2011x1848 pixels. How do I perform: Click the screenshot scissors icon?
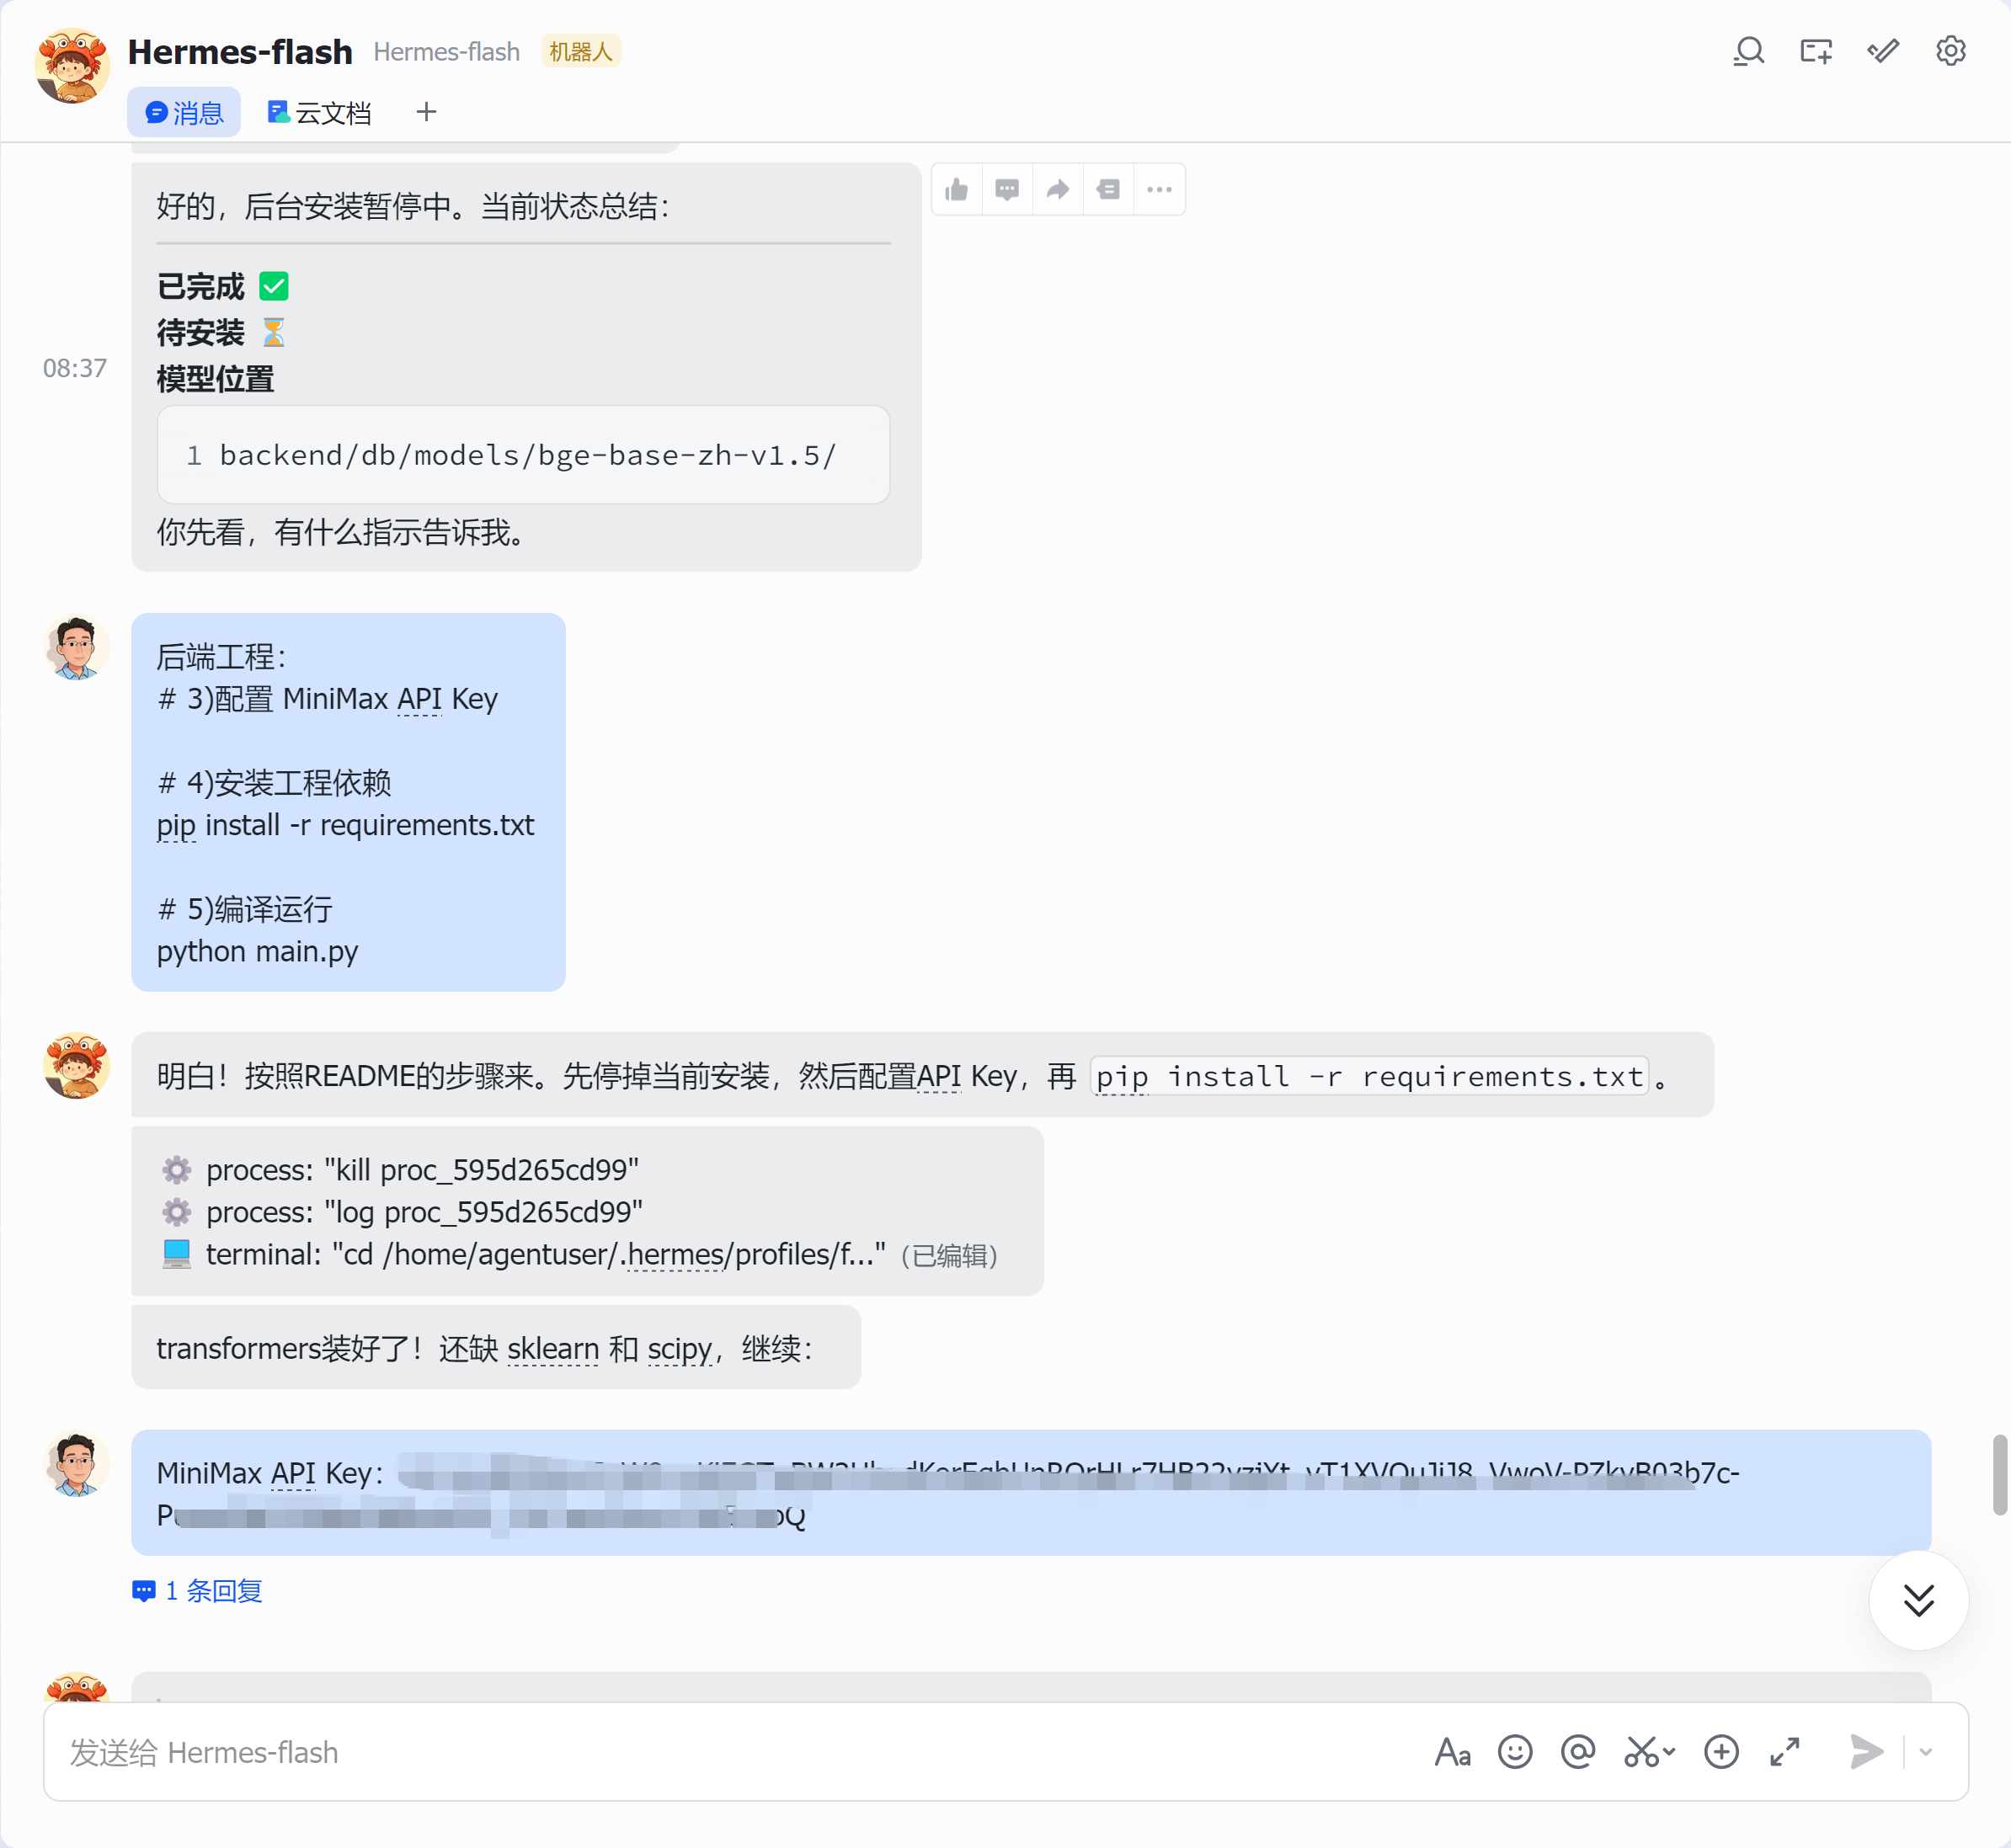click(1641, 1752)
